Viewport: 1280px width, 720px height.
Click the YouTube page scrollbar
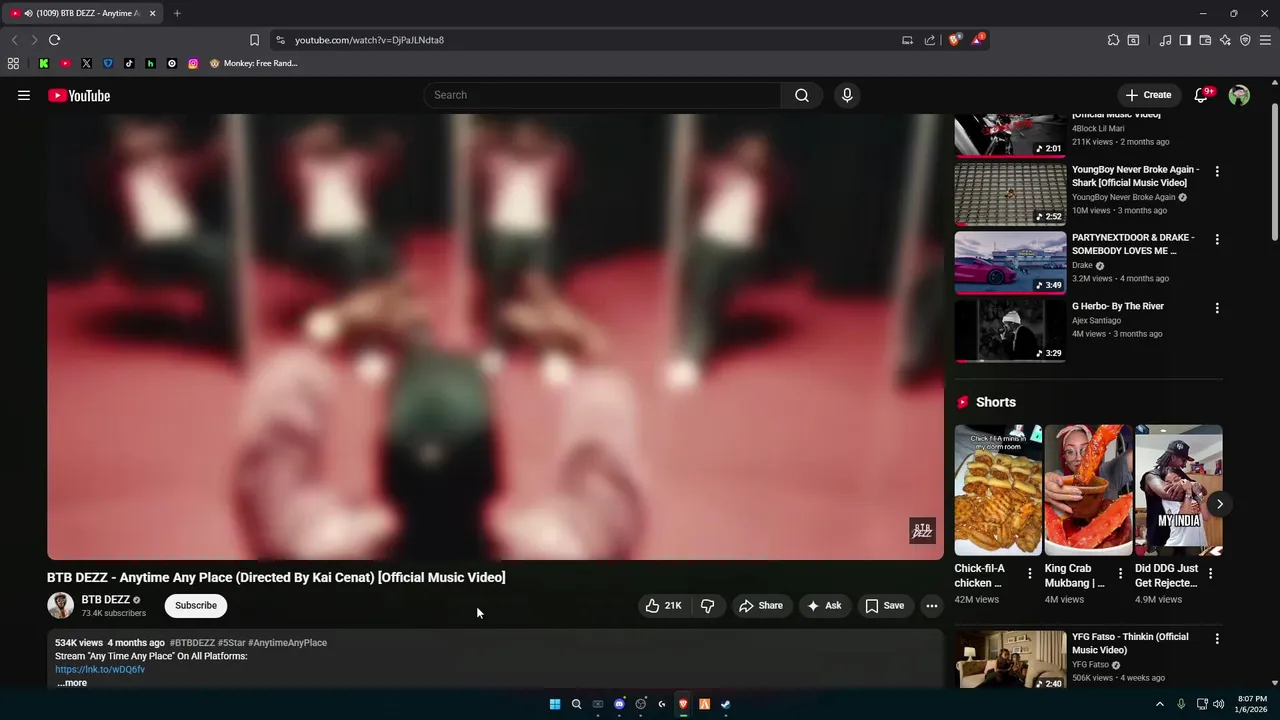pyautogui.click(x=1274, y=170)
